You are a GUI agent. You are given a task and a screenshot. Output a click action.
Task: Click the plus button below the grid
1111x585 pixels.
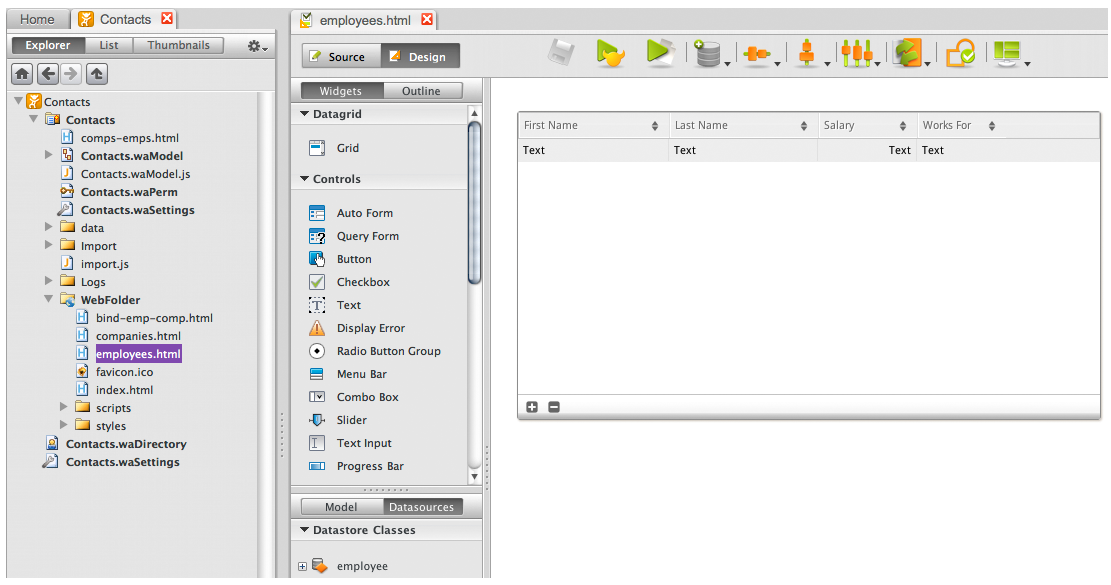[532, 407]
